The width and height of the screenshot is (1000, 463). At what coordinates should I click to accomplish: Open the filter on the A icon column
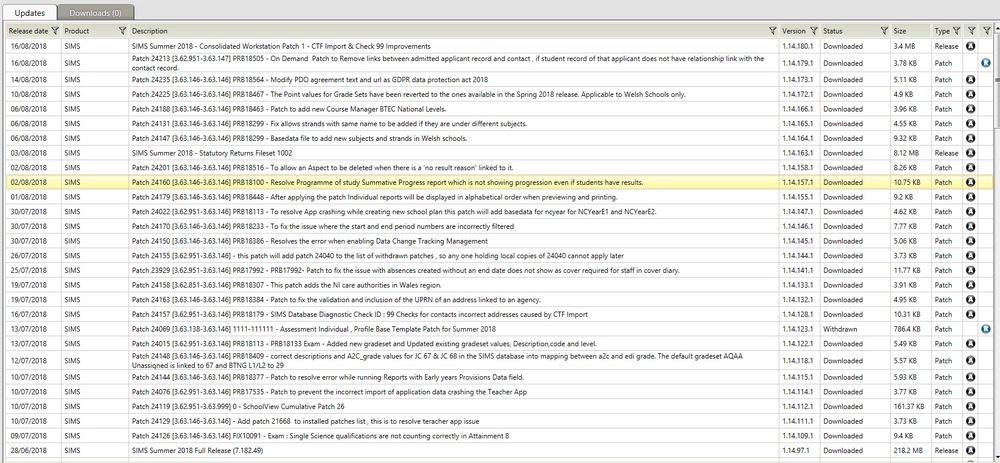971,31
